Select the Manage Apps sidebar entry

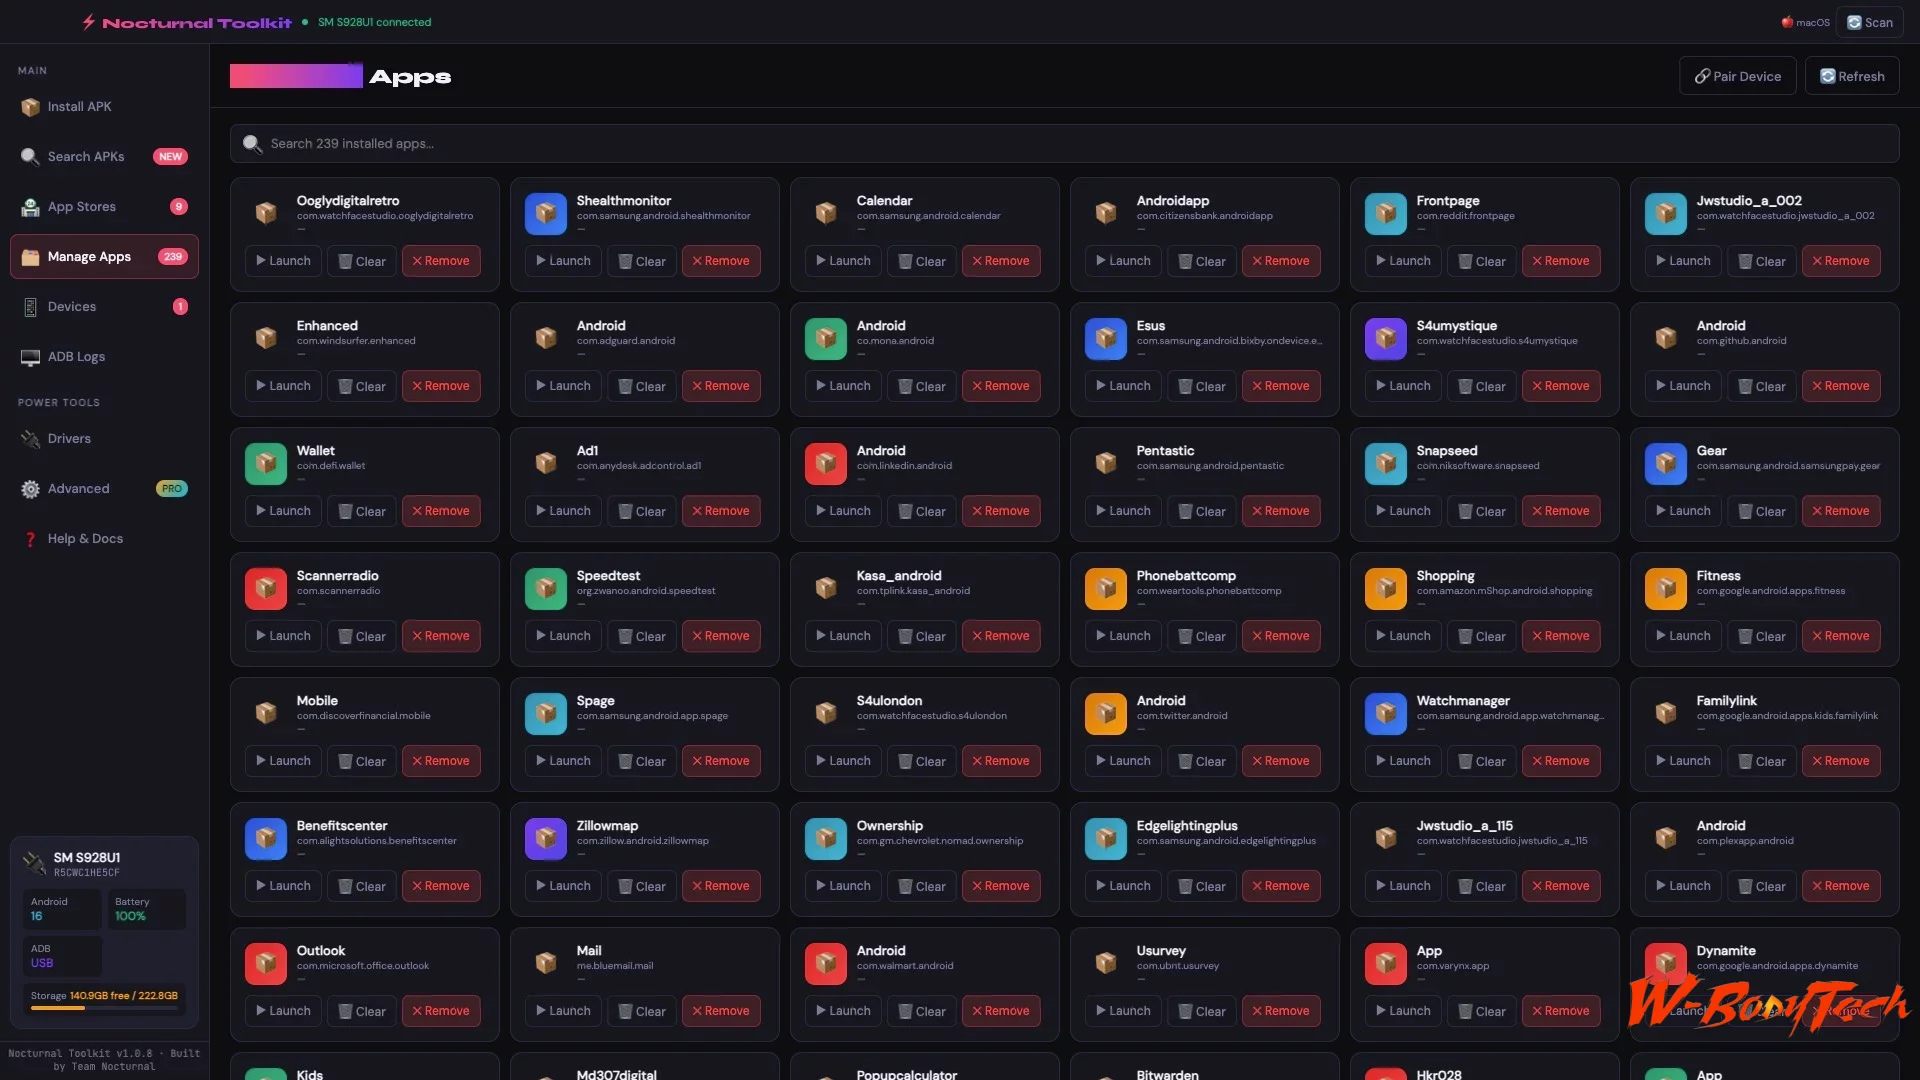click(104, 257)
